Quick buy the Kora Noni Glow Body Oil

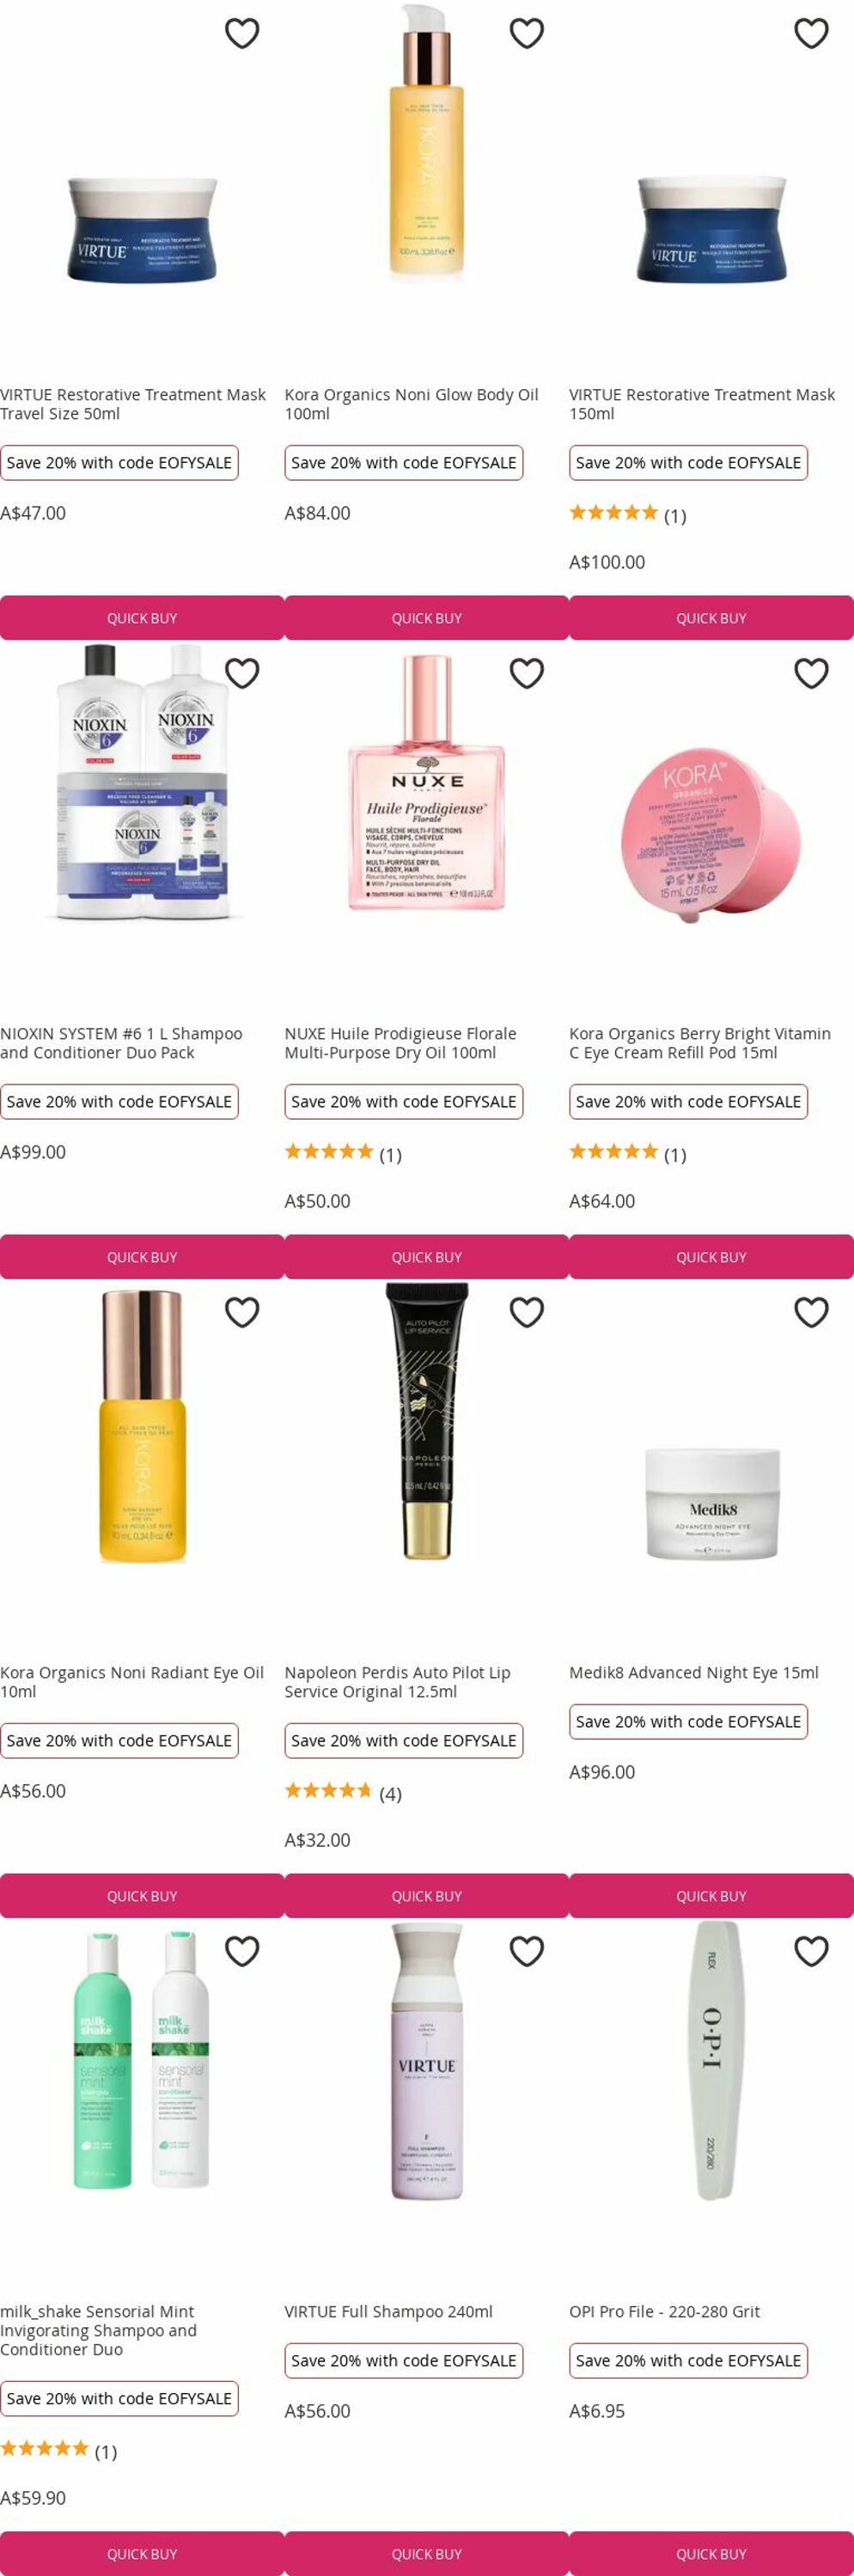pos(427,618)
